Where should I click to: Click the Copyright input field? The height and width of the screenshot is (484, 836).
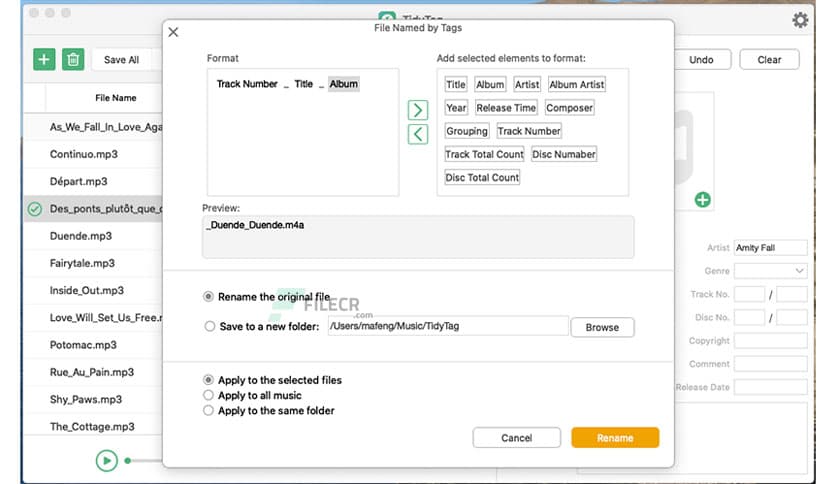click(x=770, y=341)
